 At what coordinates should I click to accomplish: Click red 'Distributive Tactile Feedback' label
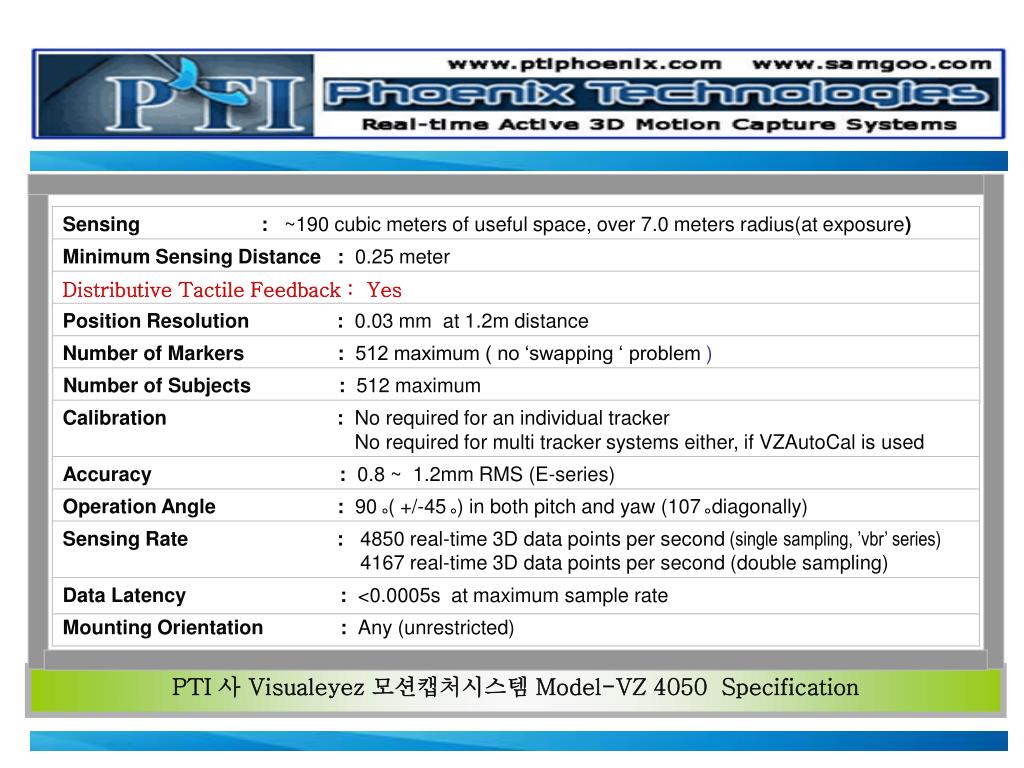click(x=202, y=290)
